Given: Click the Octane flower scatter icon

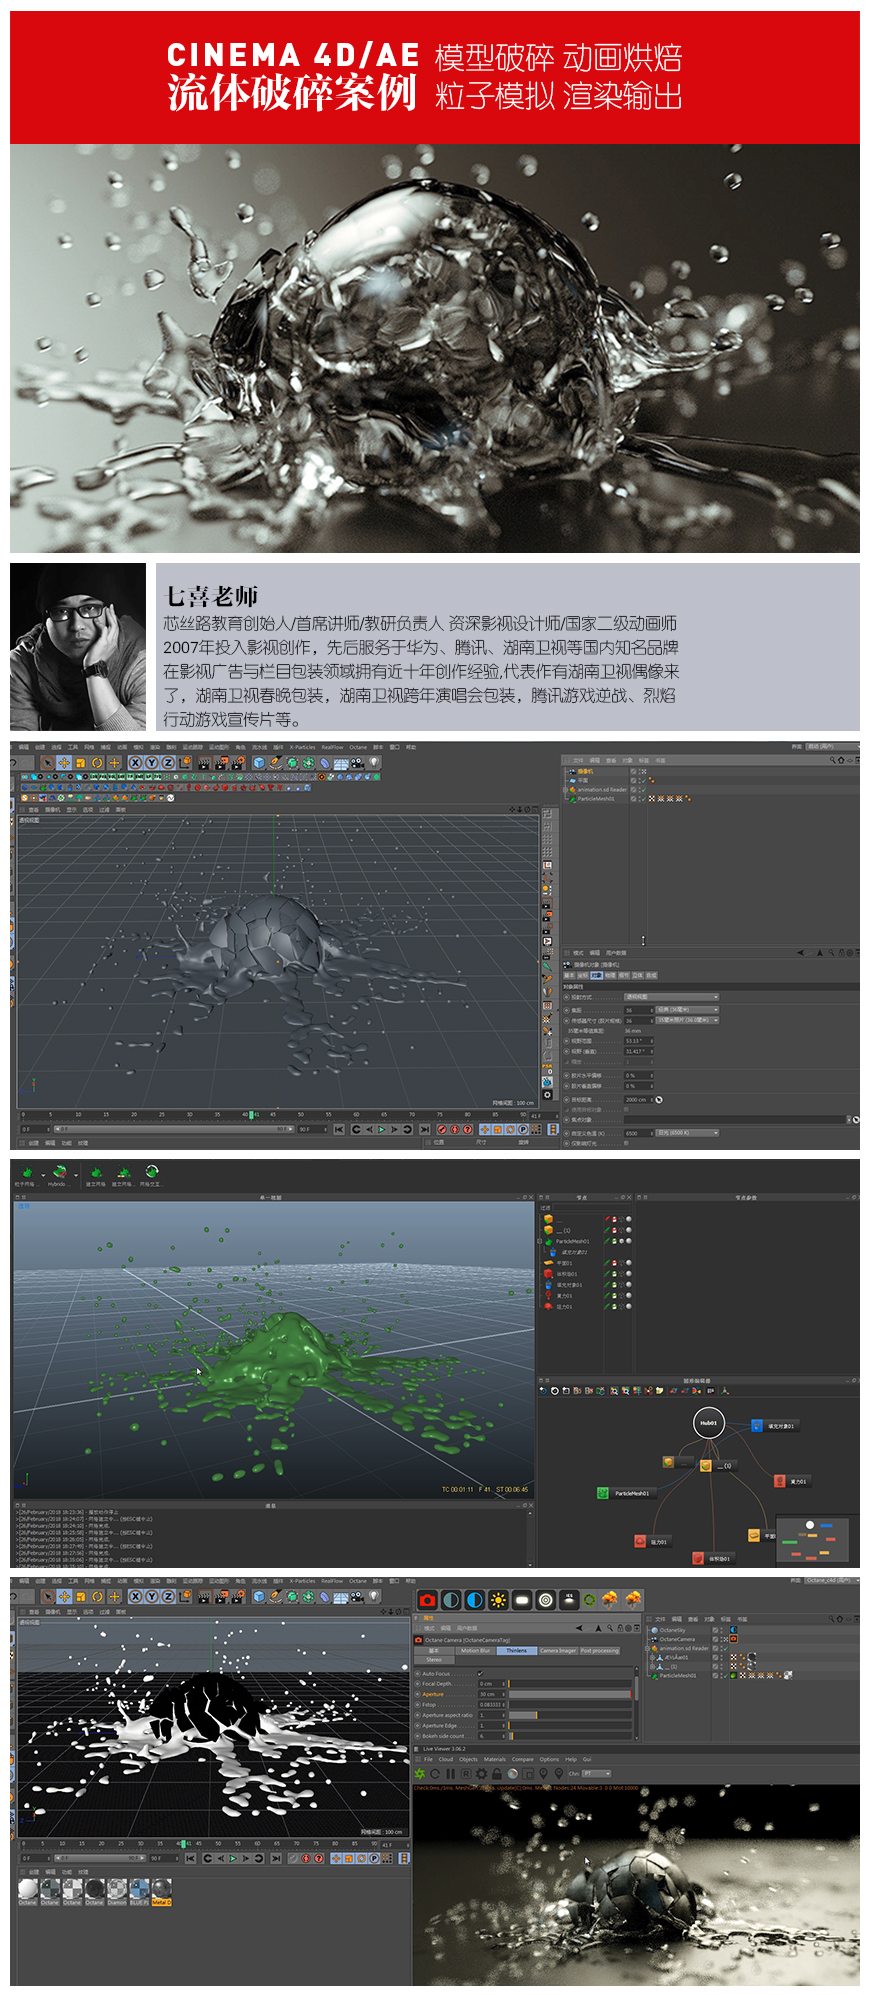Looking at the screenshot, I should [589, 1600].
